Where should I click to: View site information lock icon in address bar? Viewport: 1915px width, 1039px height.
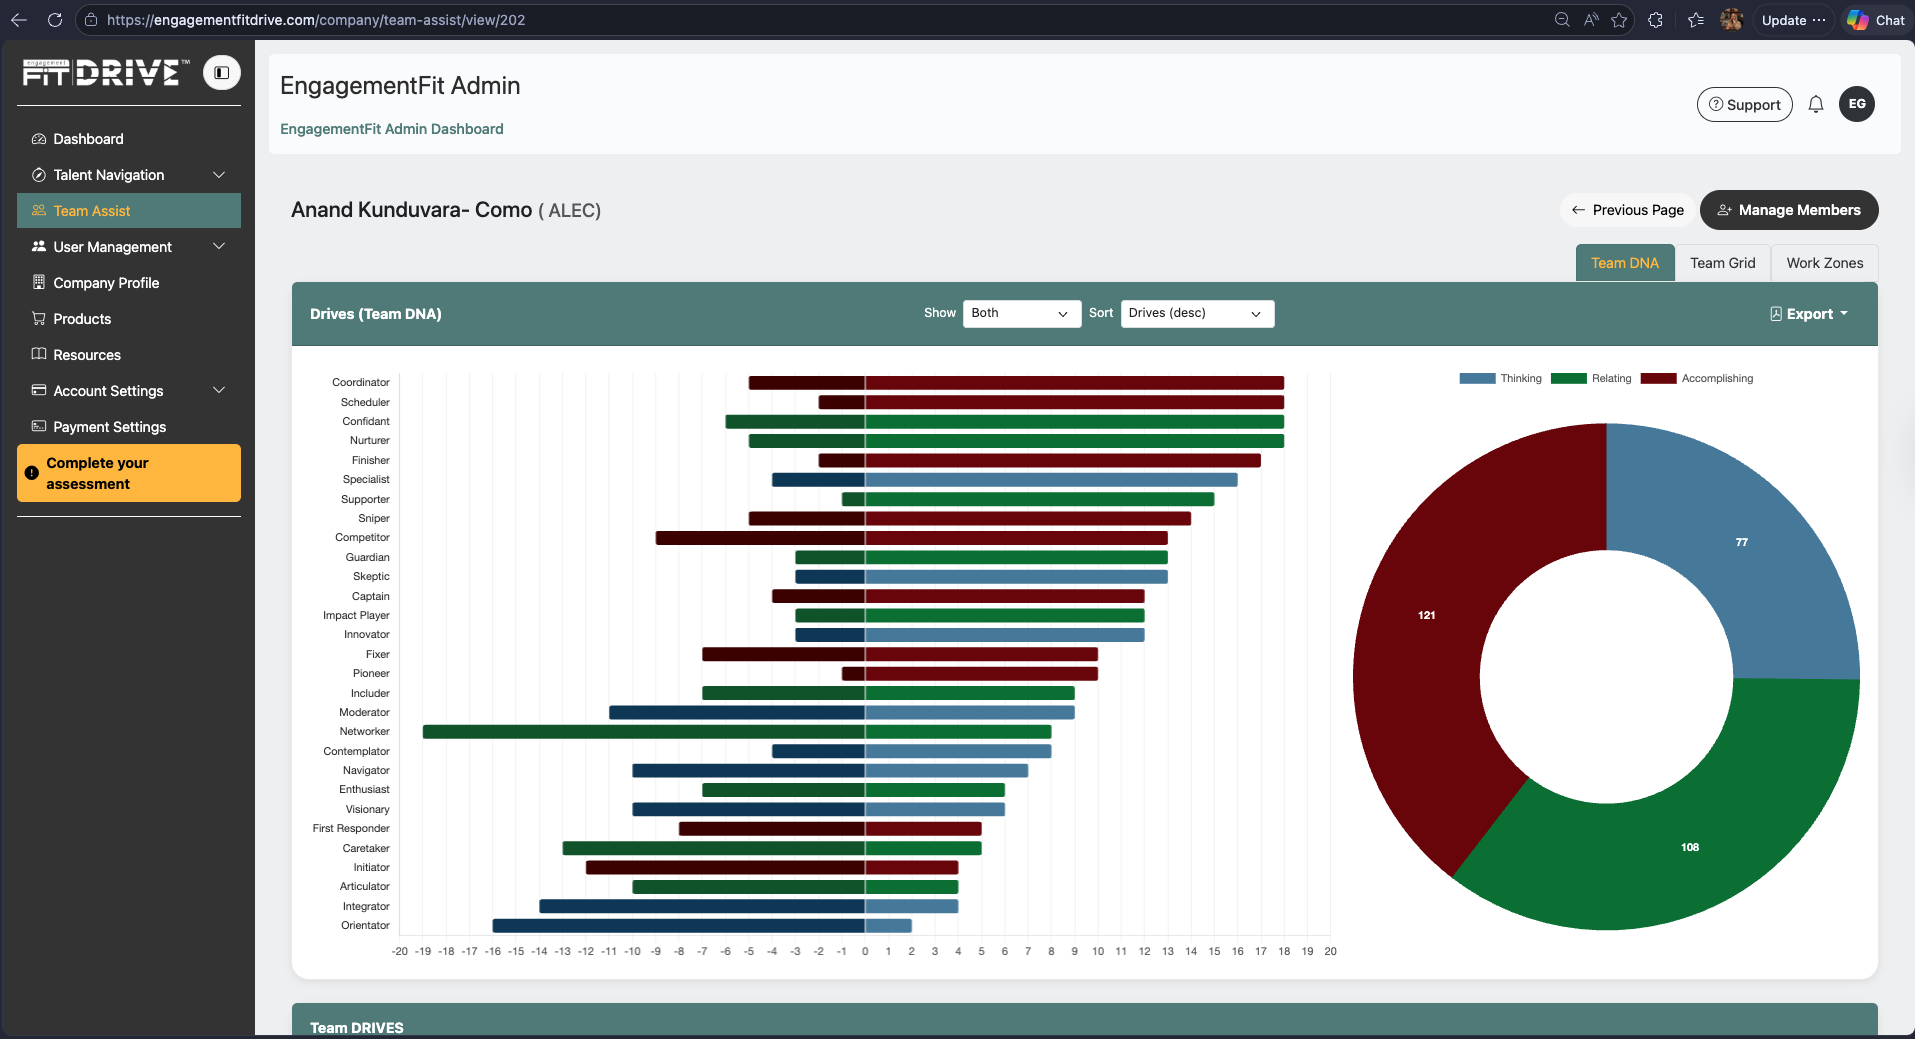click(x=91, y=20)
